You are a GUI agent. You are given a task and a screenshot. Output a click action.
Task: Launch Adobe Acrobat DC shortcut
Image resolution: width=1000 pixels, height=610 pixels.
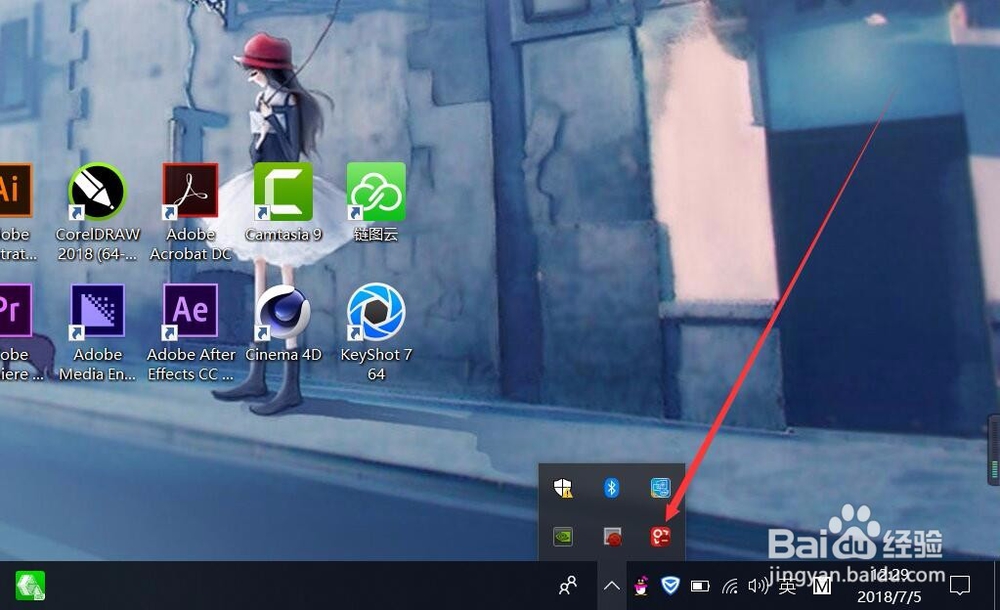point(190,191)
